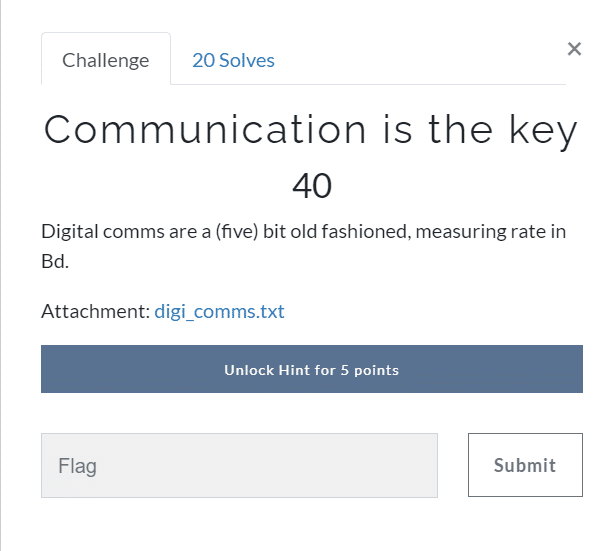Viewport: 614px width, 551px height.
Task: Click the challenge title Communication is the key
Action: pyautogui.click(x=311, y=130)
